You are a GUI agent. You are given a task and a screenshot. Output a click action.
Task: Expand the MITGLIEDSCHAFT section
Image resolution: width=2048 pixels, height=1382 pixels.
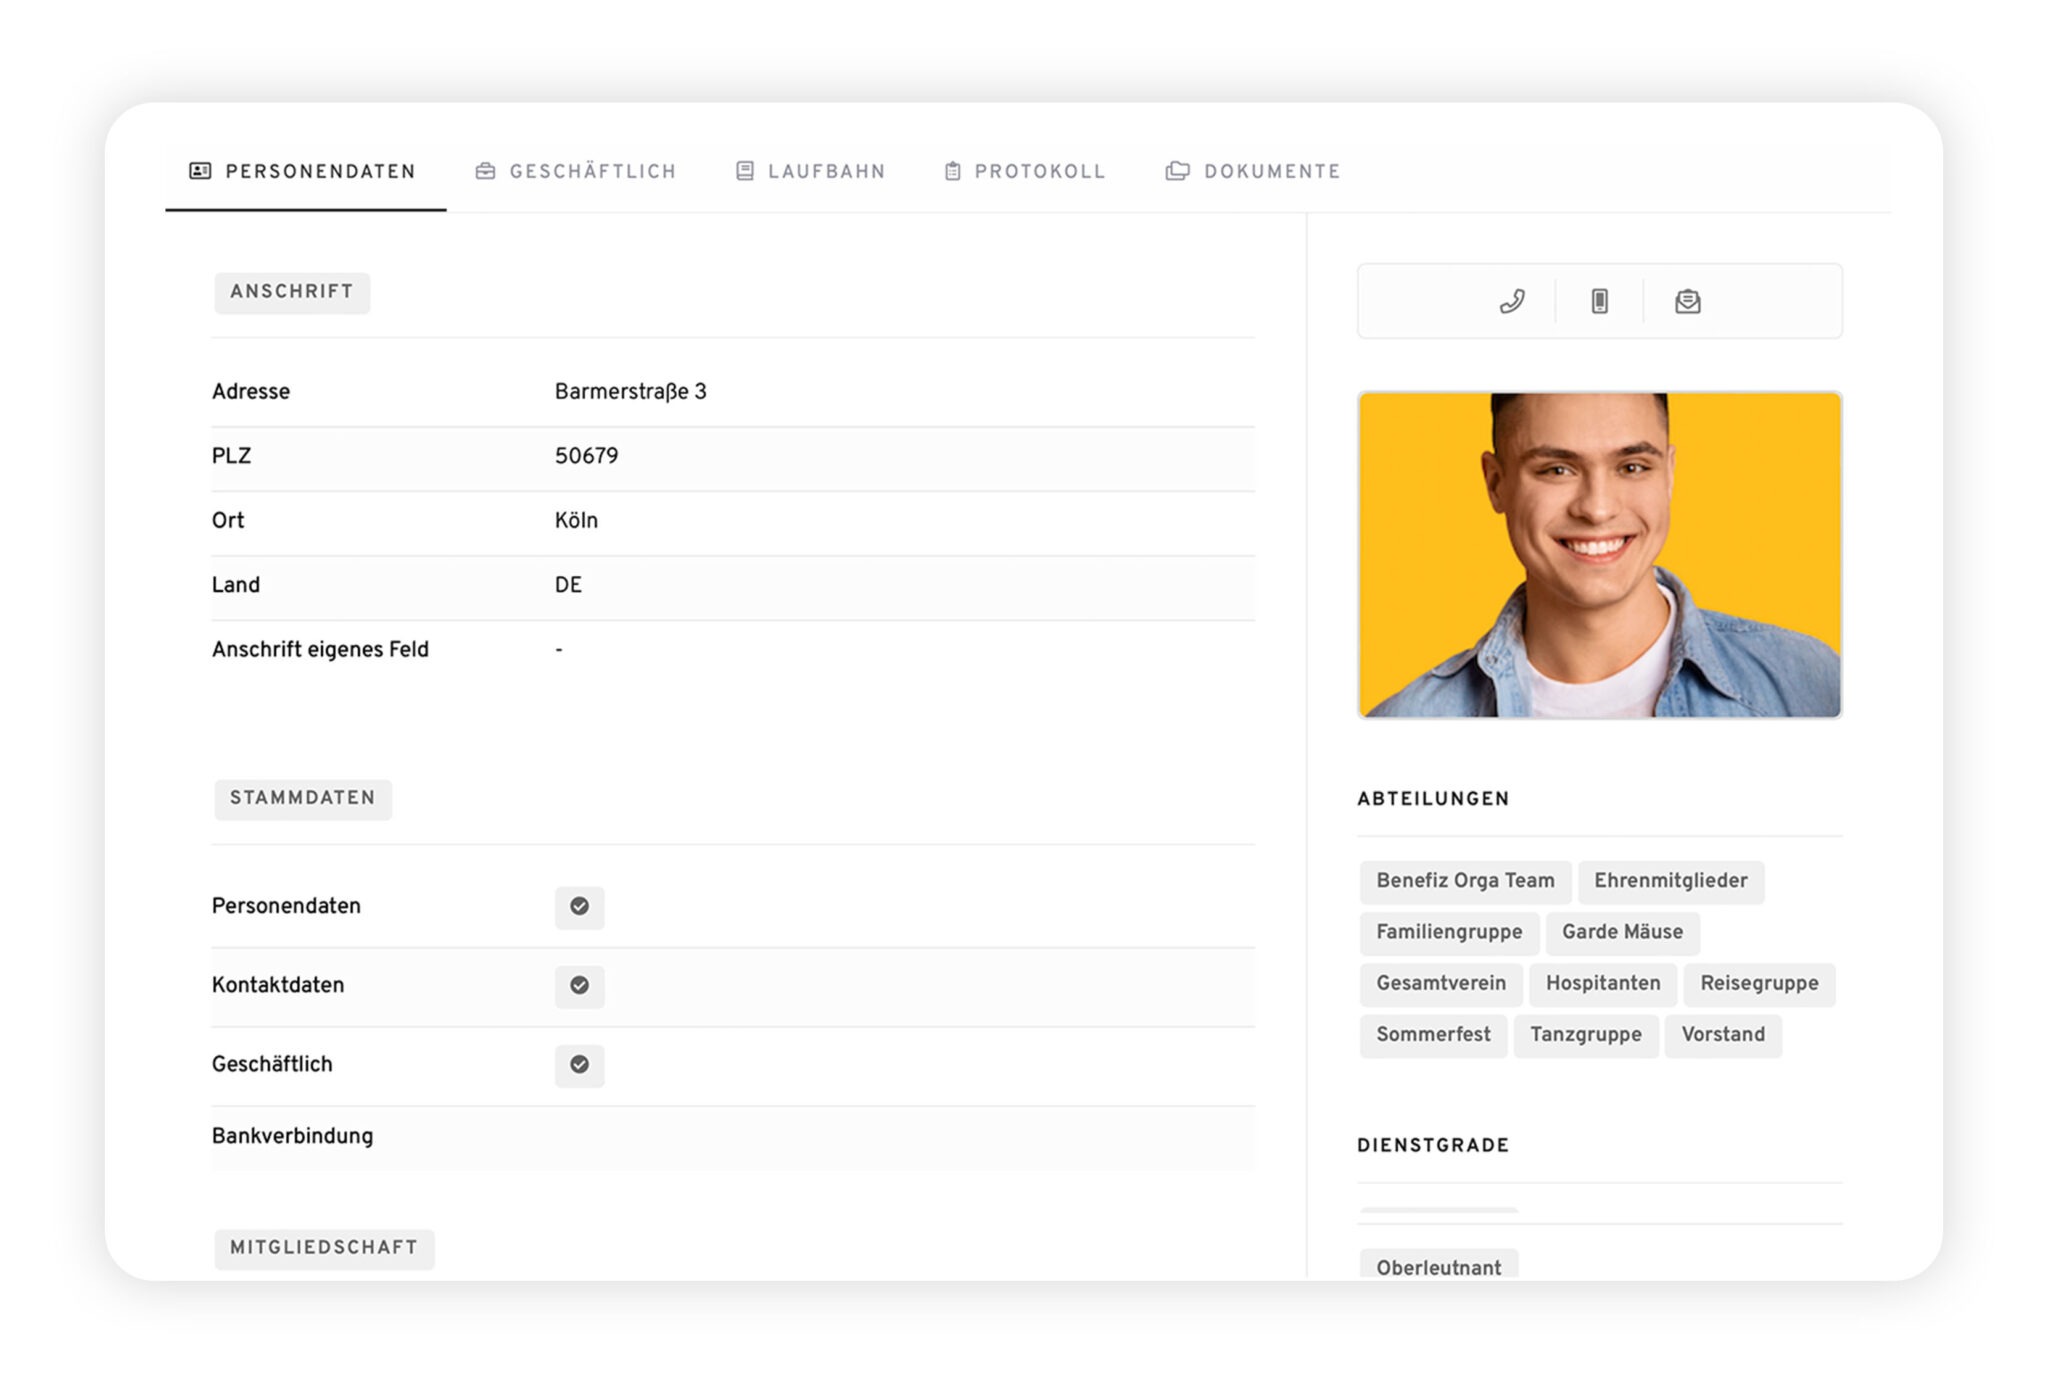pyautogui.click(x=324, y=1247)
